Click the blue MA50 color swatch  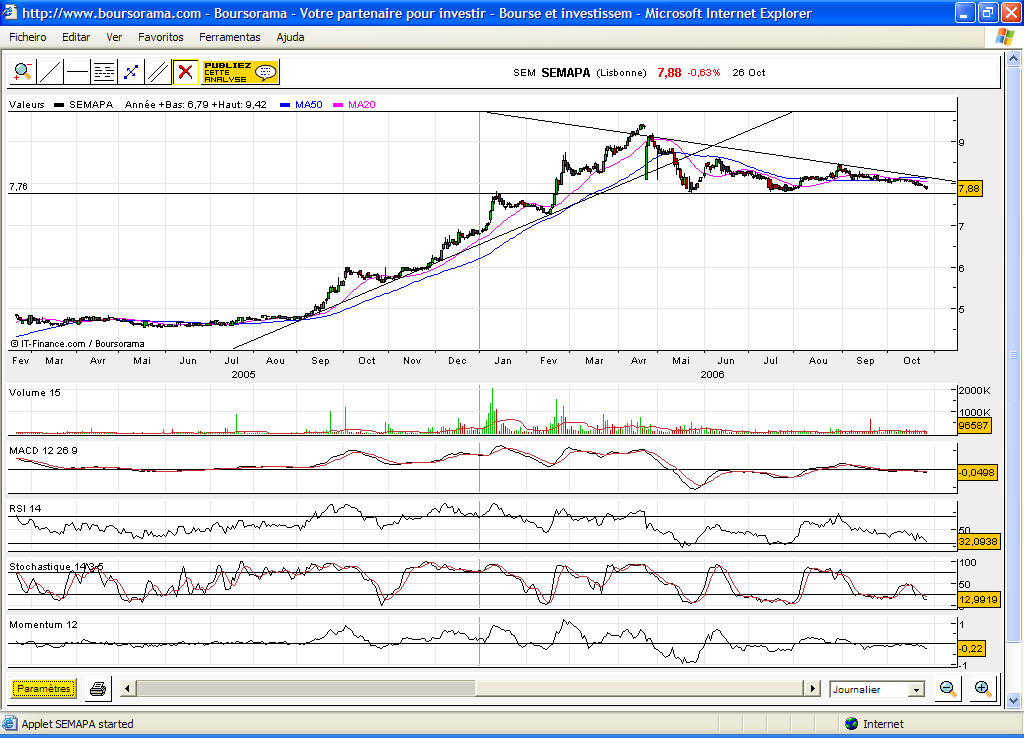click(285, 104)
